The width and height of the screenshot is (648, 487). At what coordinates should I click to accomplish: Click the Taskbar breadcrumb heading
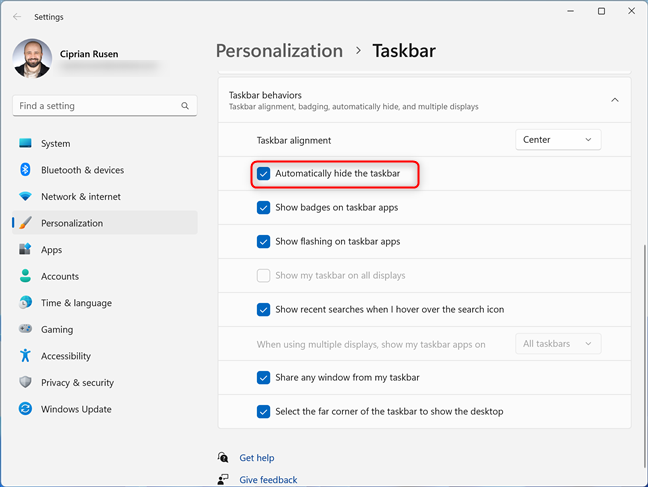tap(404, 51)
